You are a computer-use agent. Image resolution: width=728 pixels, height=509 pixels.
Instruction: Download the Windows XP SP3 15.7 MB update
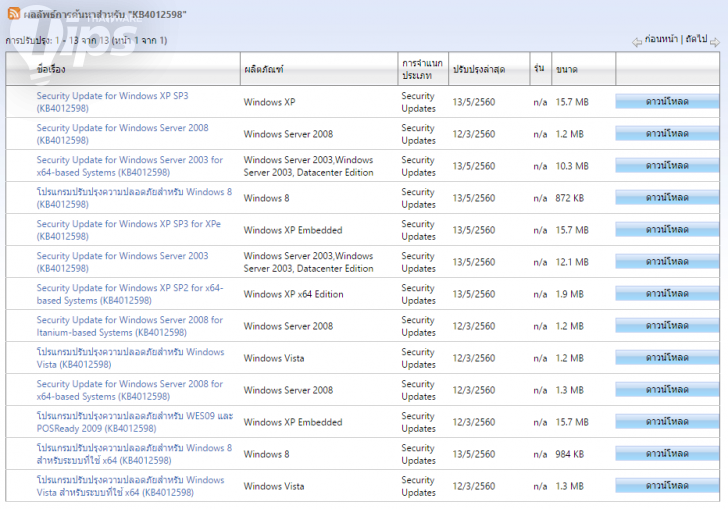[667, 101]
